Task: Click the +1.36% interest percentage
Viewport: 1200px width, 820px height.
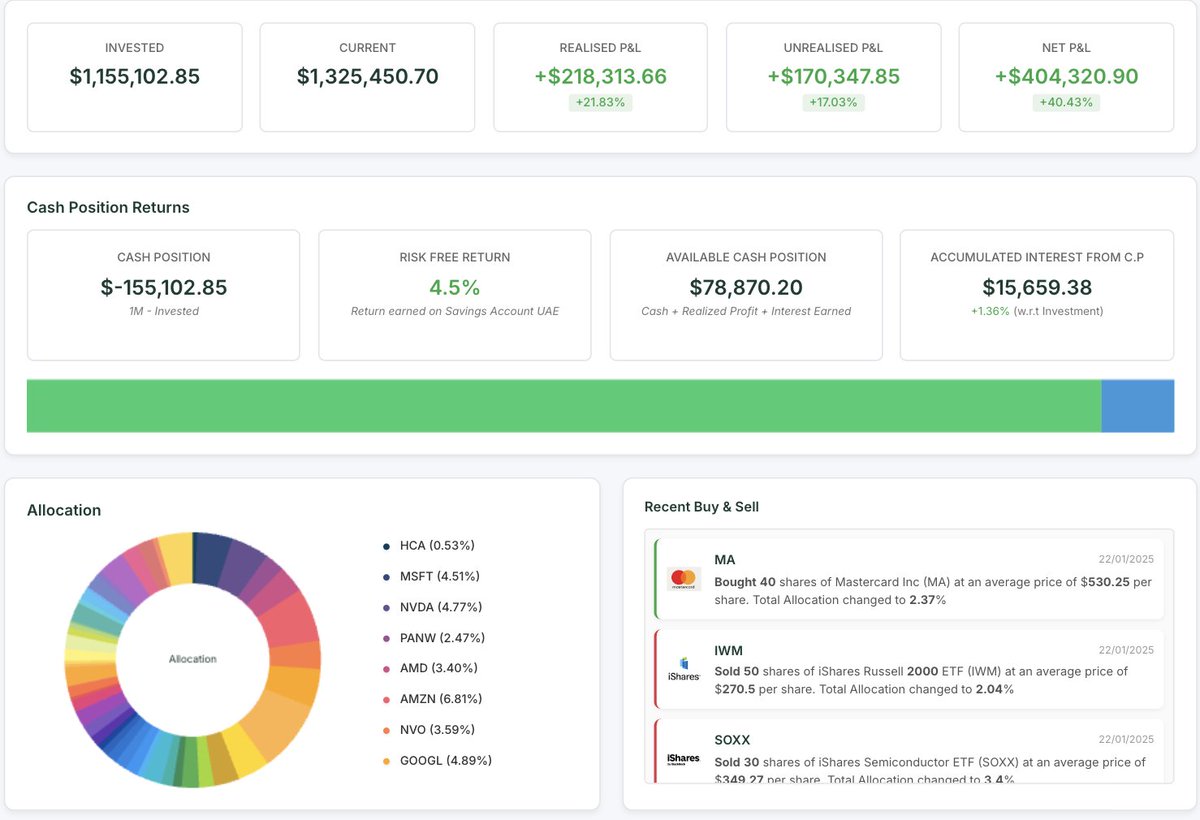Action: (x=990, y=311)
